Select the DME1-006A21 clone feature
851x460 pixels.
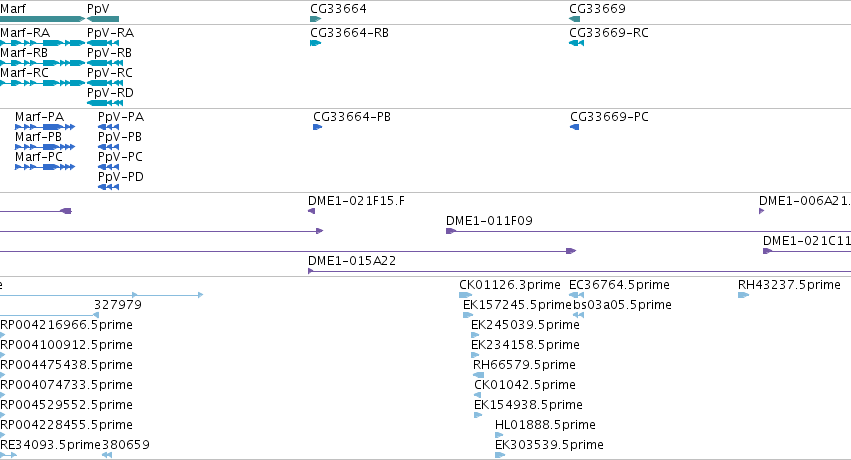(x=761, y=211)
